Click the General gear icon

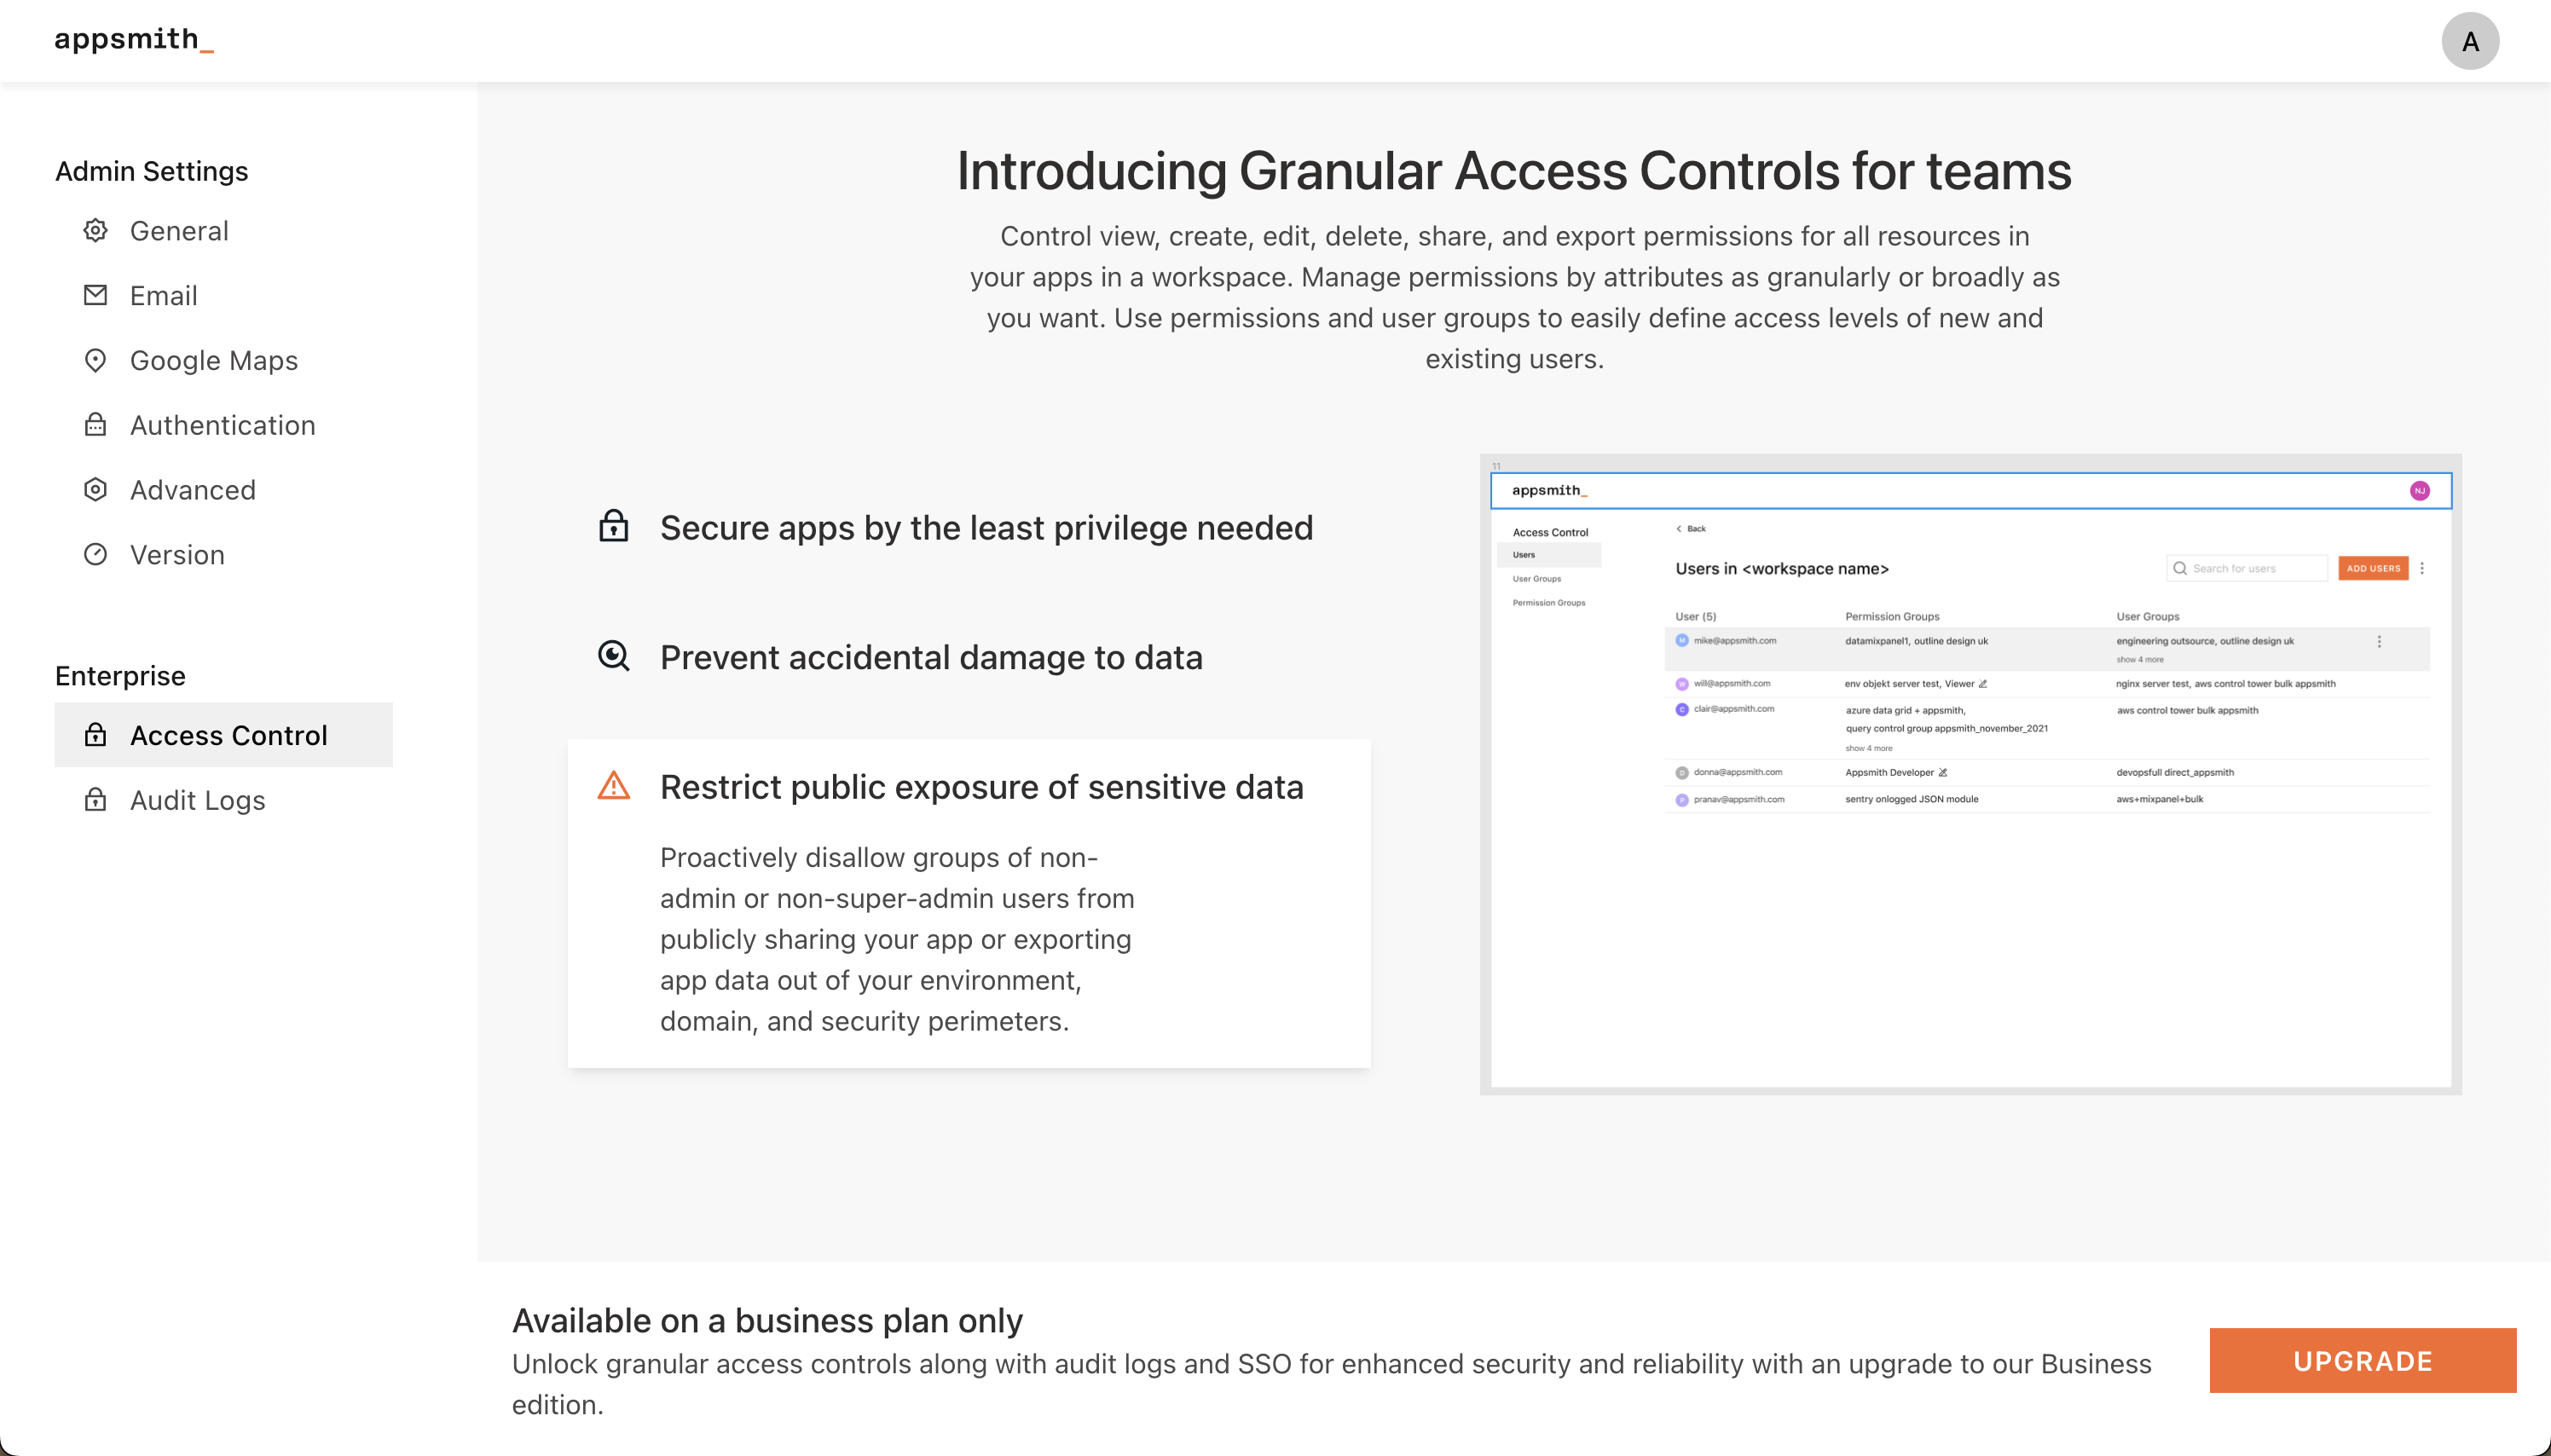[x=95, y=231]
